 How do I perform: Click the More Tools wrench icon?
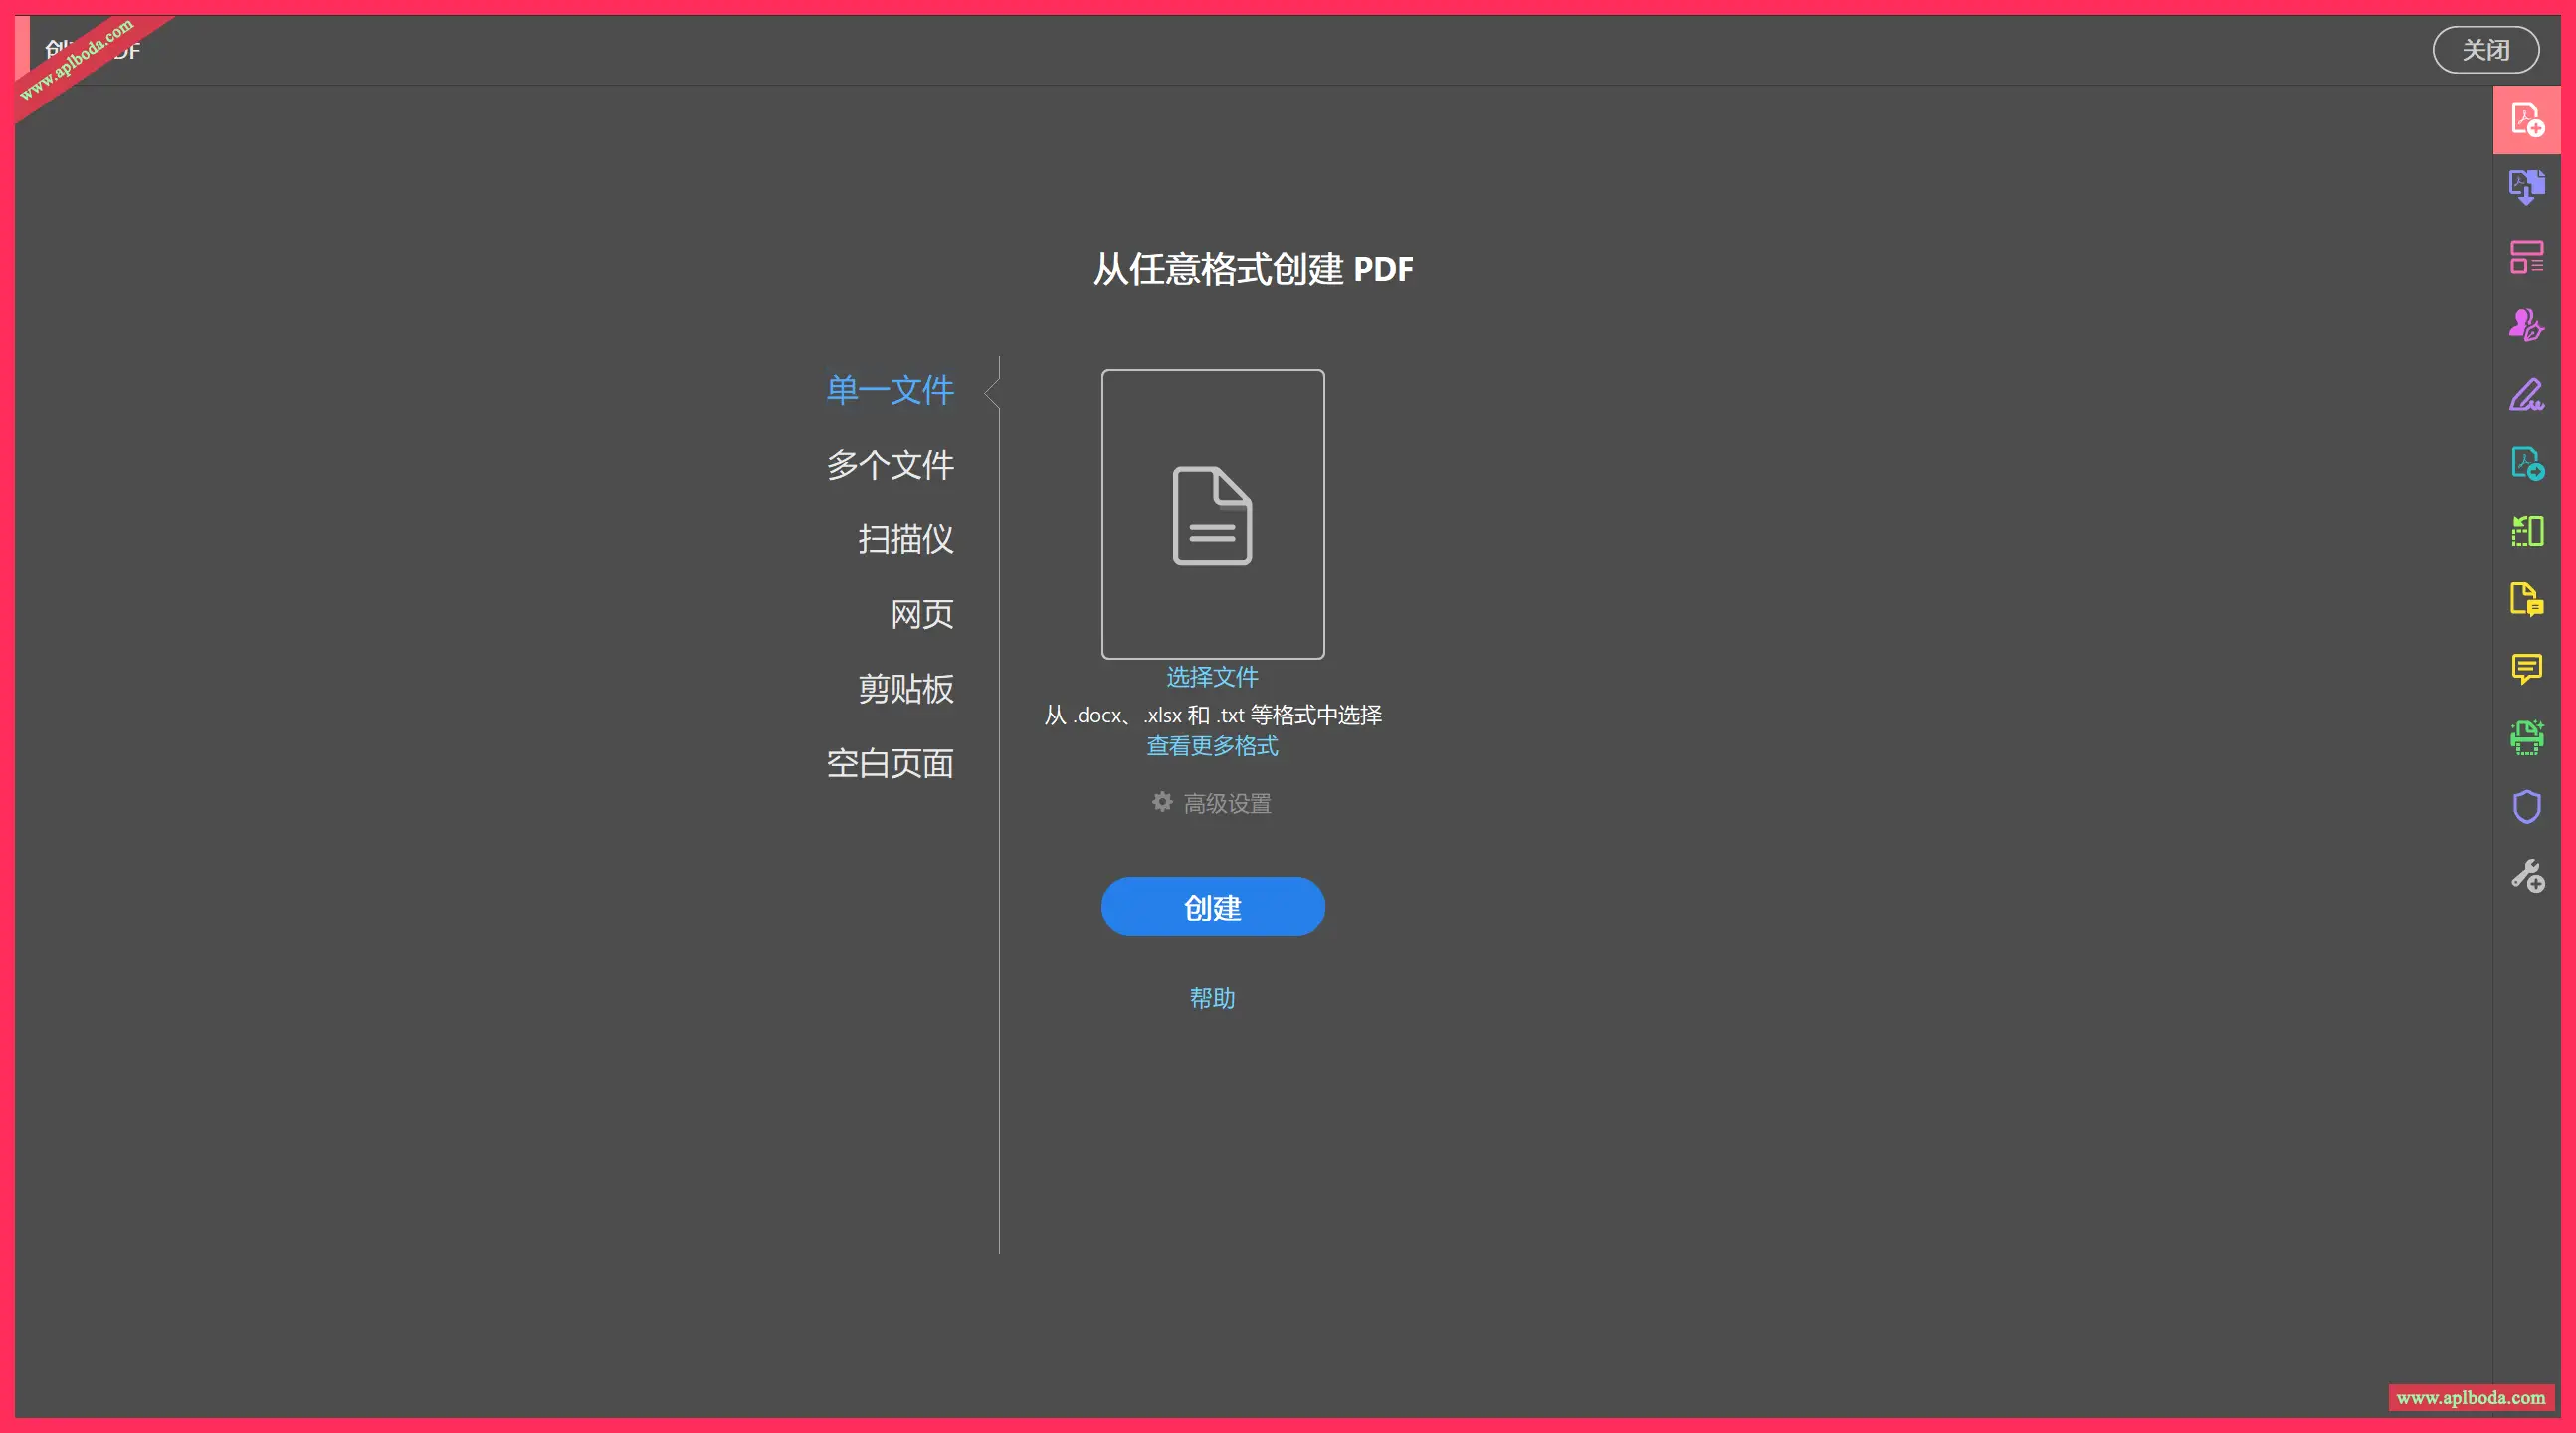[2526, 875]
